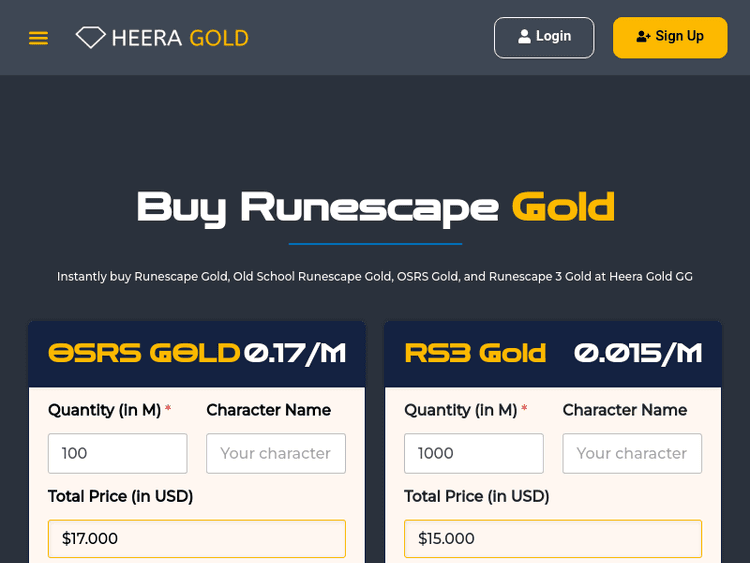
Task: Focus the OSRS Gold character name field
Action: pyautogui.click(x=275, y=453)
